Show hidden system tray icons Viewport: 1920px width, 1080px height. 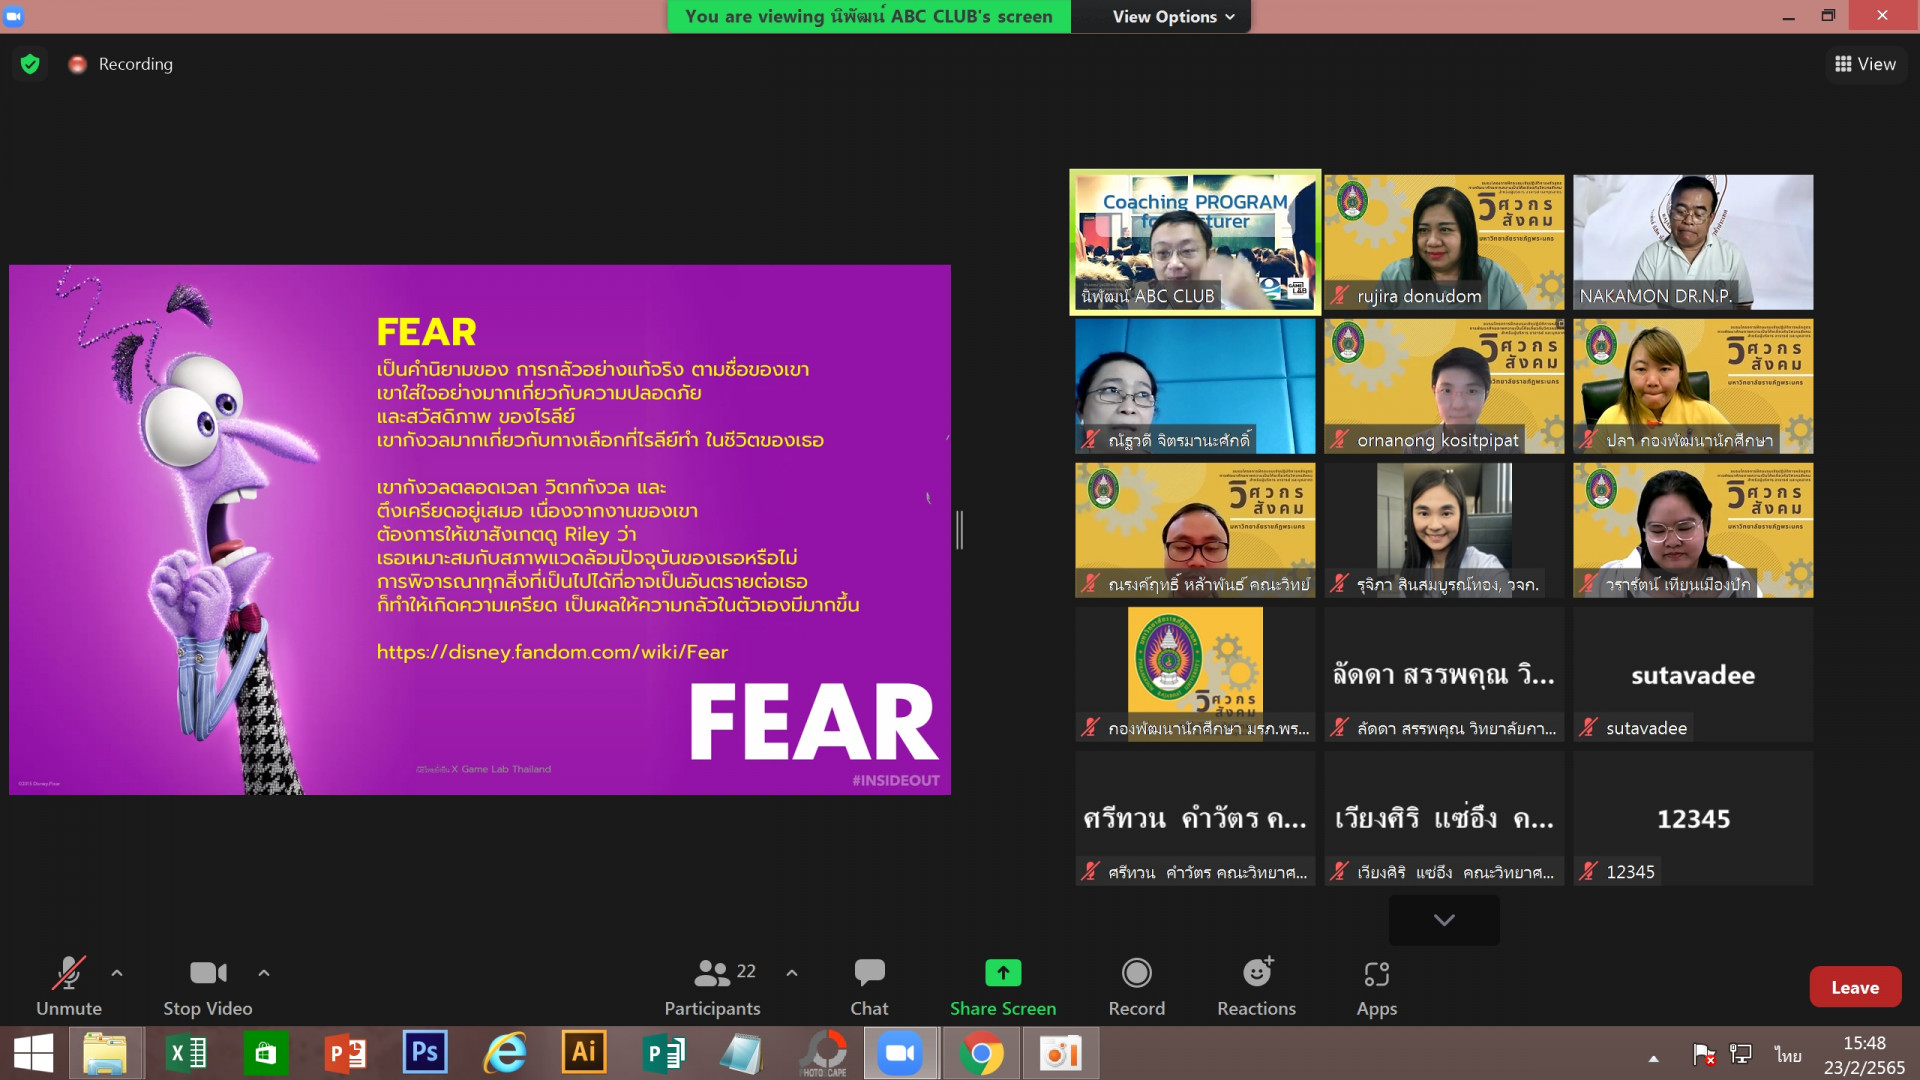pyautogui.click(x=1653, y=1057)
